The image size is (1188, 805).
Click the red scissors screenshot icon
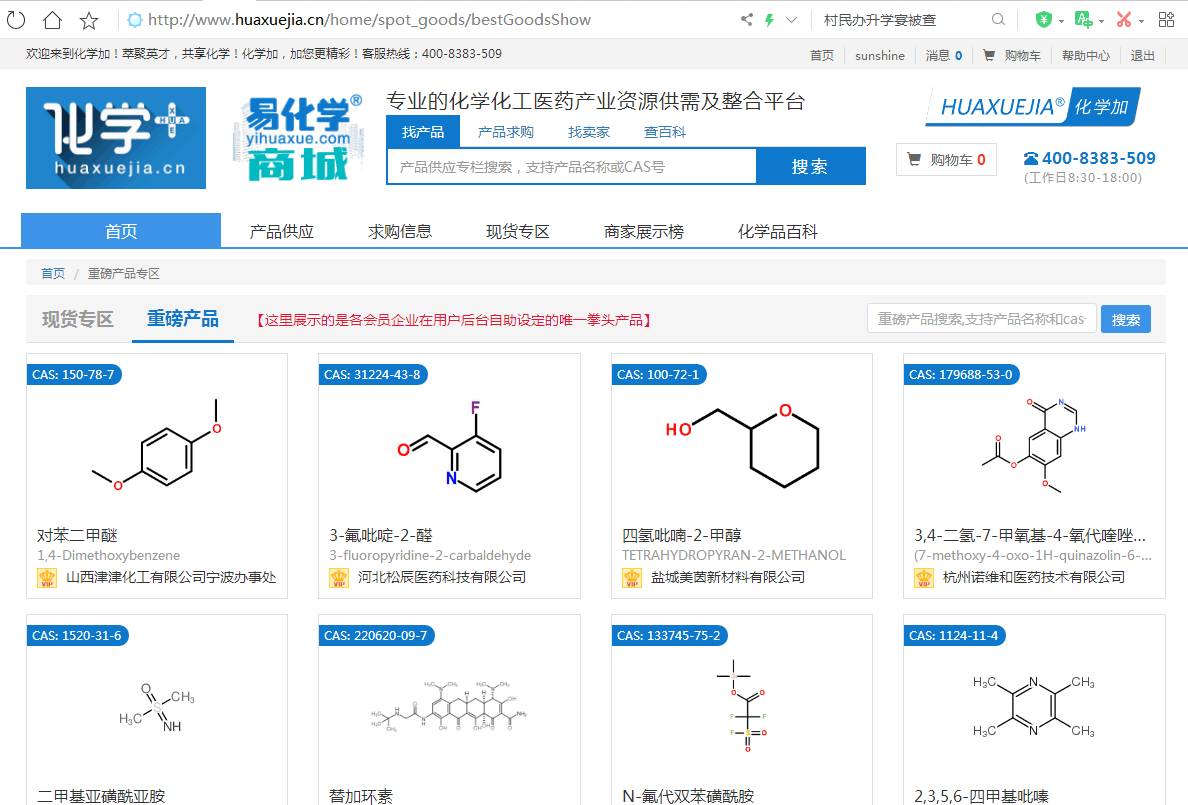pyautogui.click(x=1123, y=20)
